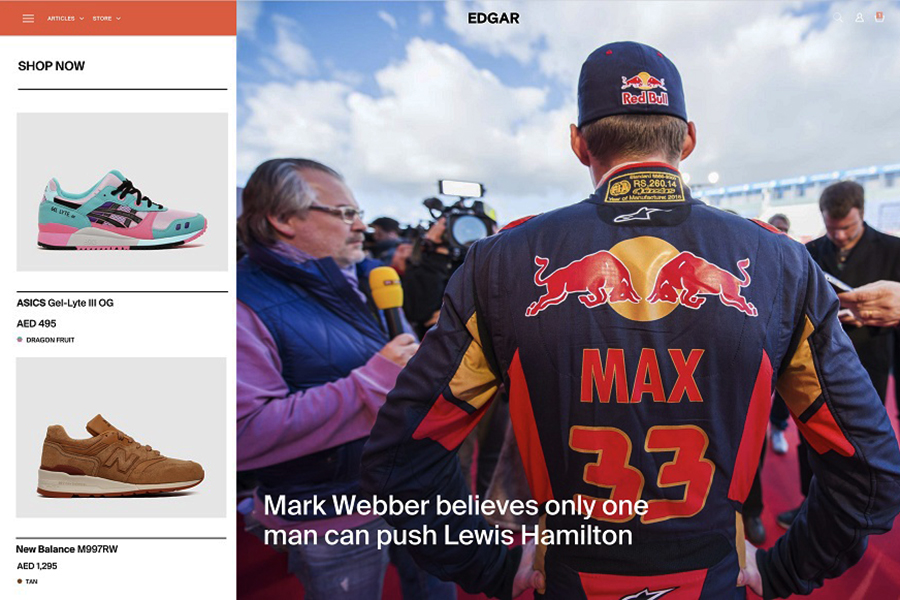The image size is (900, 600).
Task: Select the AED 1,295 price
Action: click(x=37, y=566)
